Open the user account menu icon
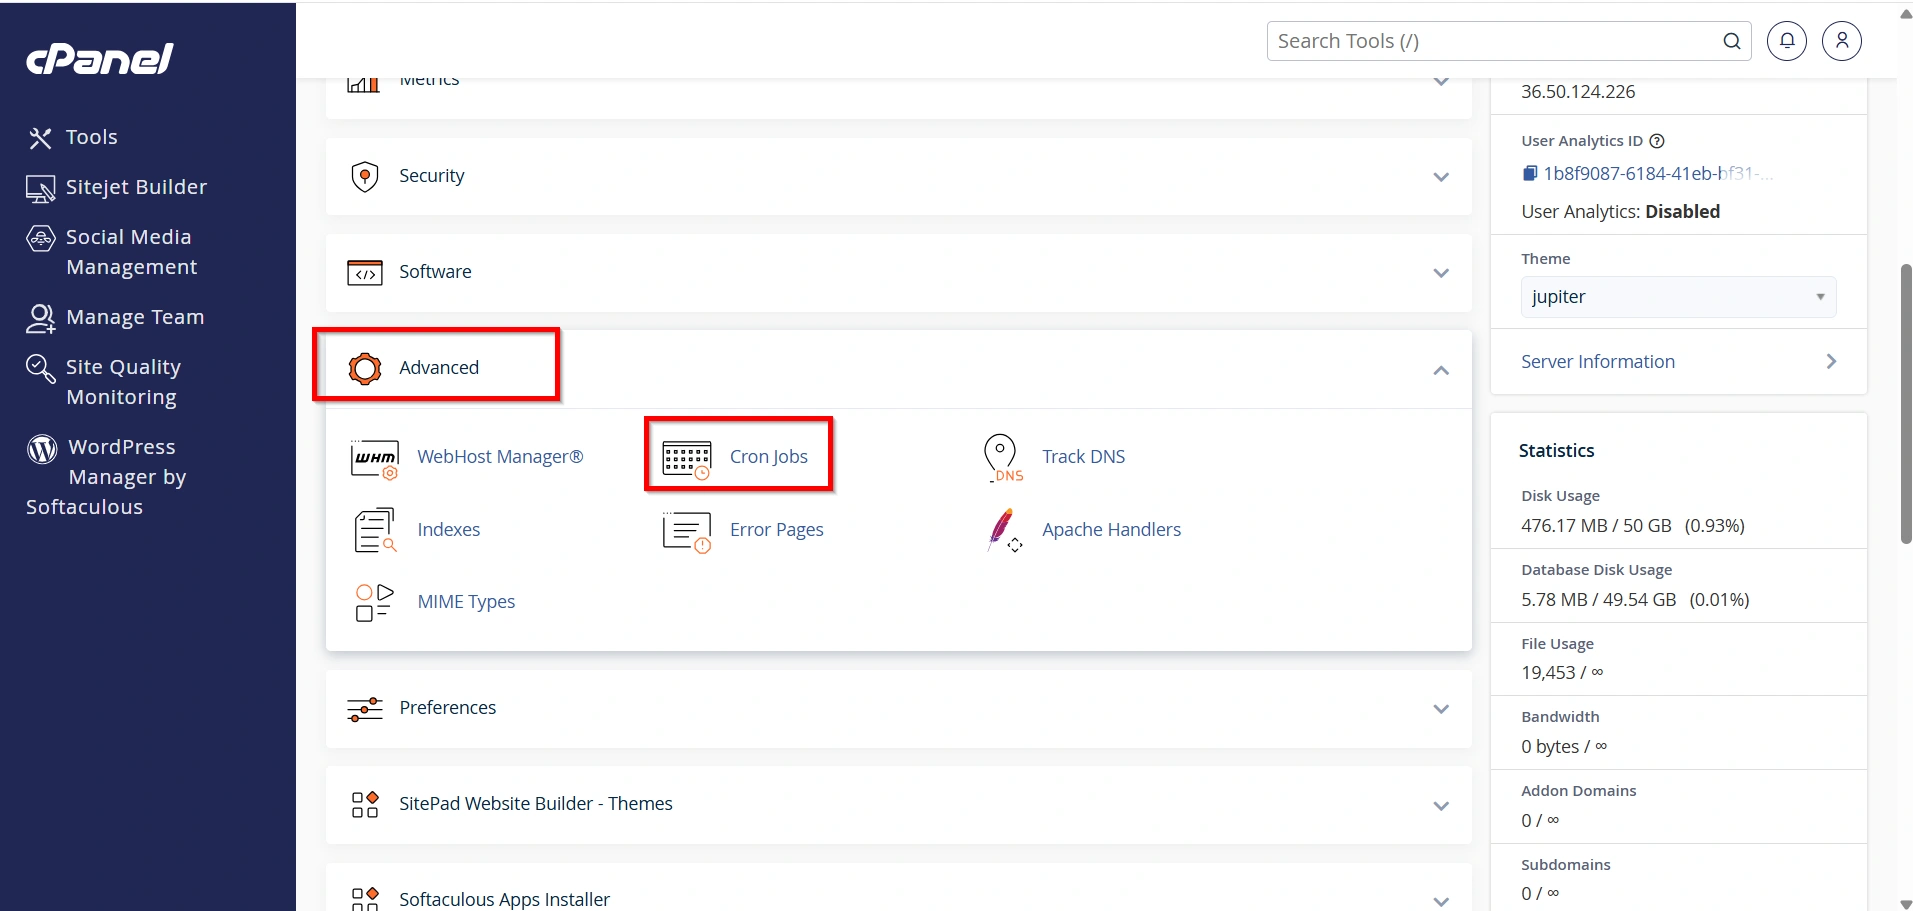Screen dimensions: 1913x911 [1842, 41]
